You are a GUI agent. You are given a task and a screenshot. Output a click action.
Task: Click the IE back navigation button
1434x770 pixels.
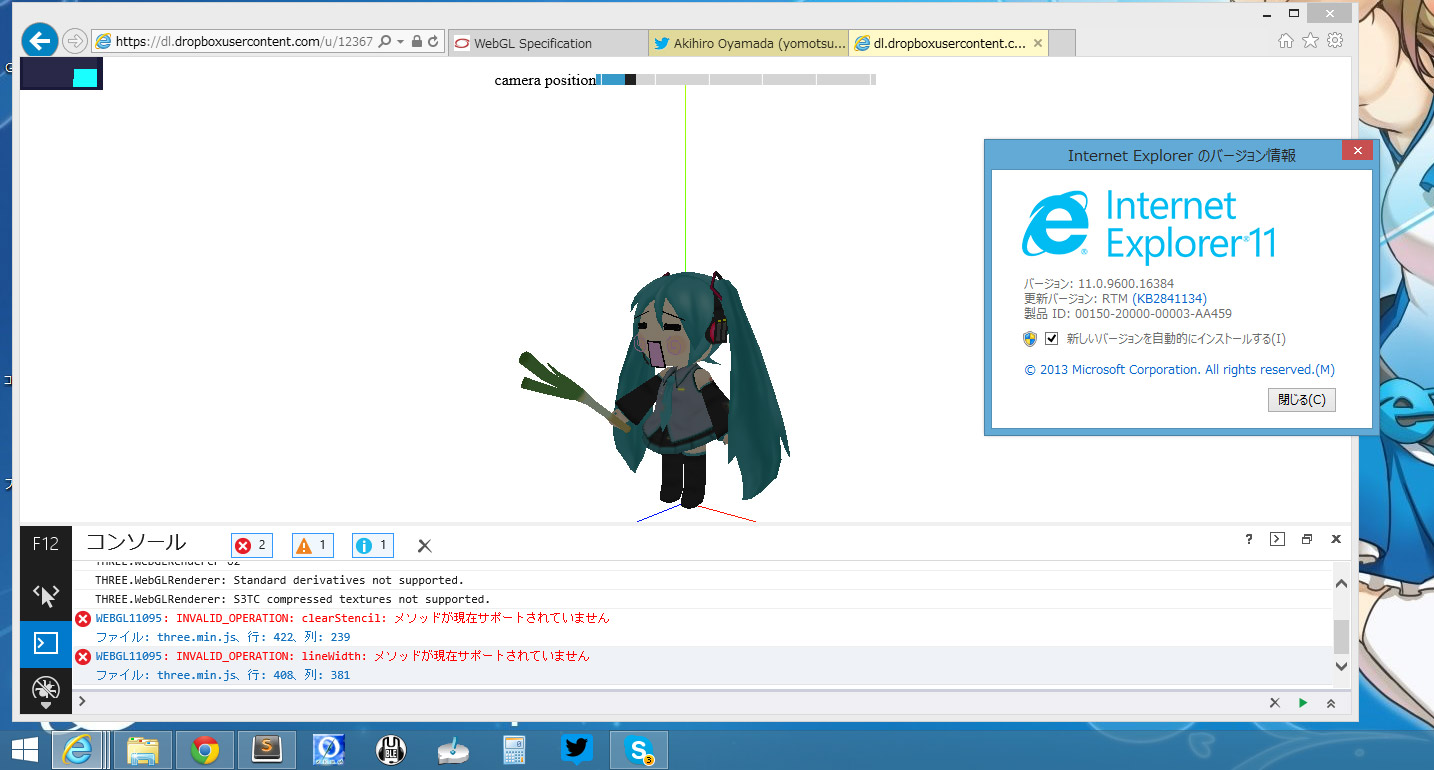point(39,41)
